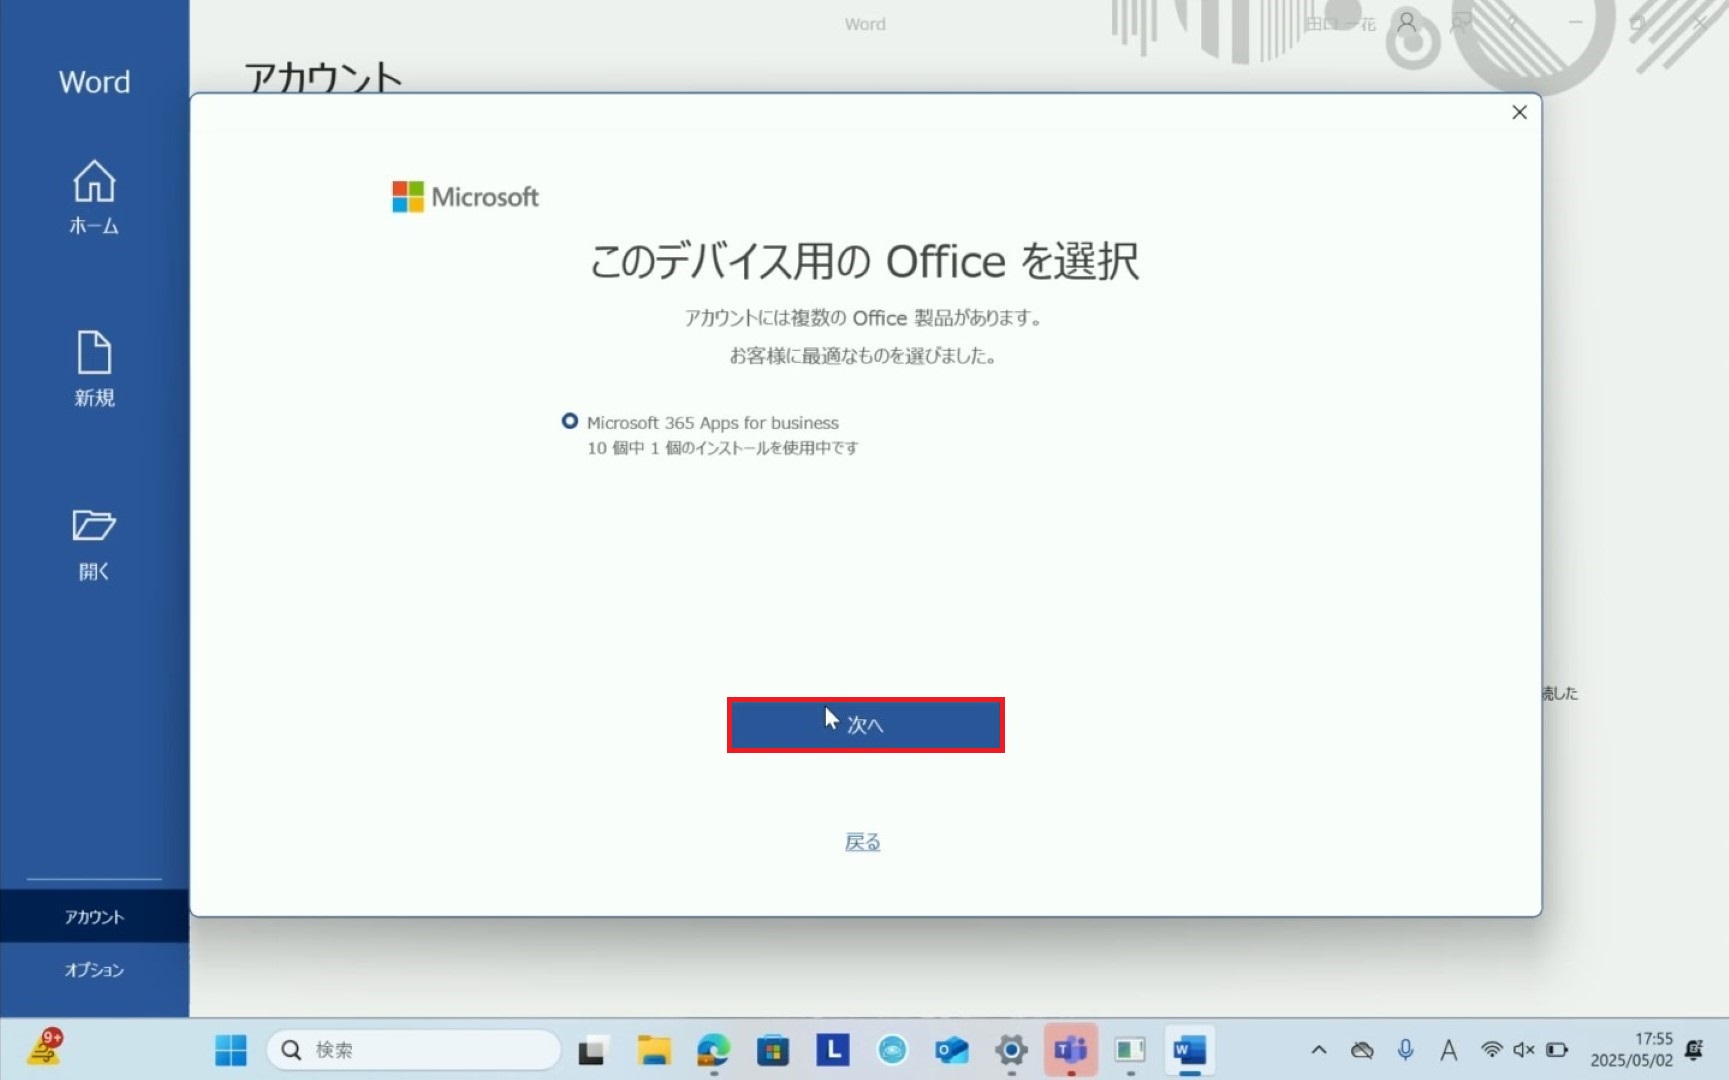This screenshot has width=1729, height=1080.
Task: Open Task View on the taskbar
Action: (592, 1051)
